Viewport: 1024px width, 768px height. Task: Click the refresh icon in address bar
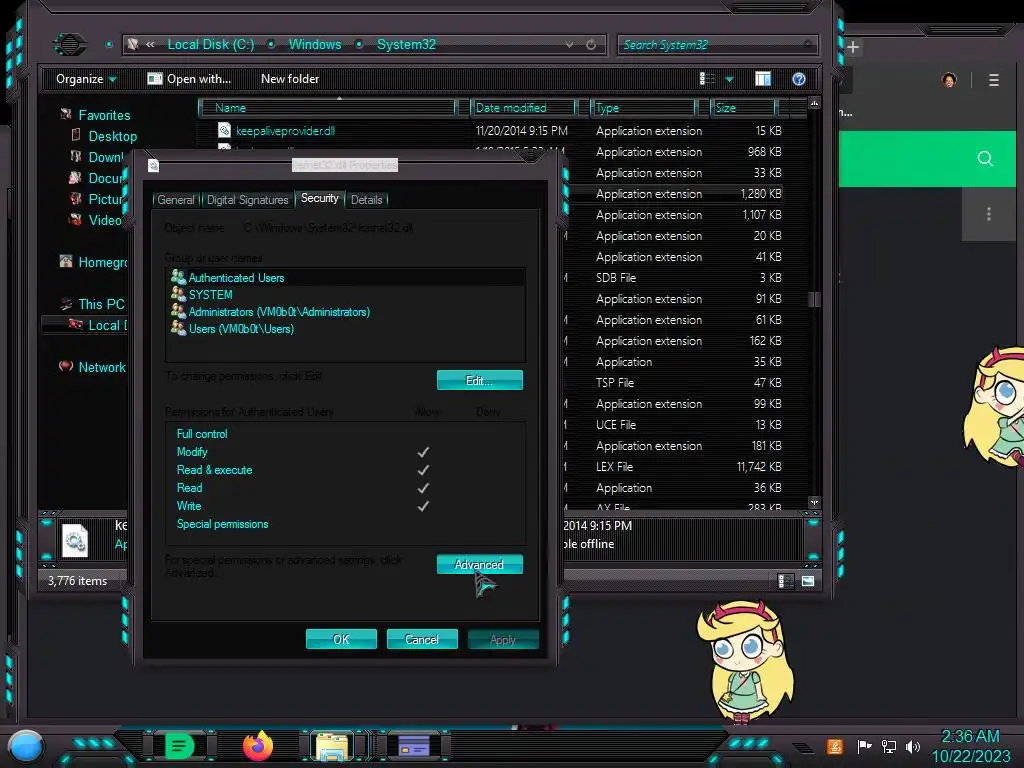pyautogui.click(x=591, y=44)
